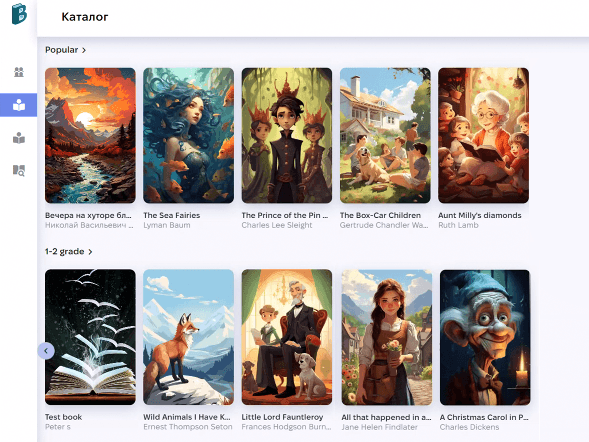Open Aunt Milly's diamonds cover

(483, 136)
